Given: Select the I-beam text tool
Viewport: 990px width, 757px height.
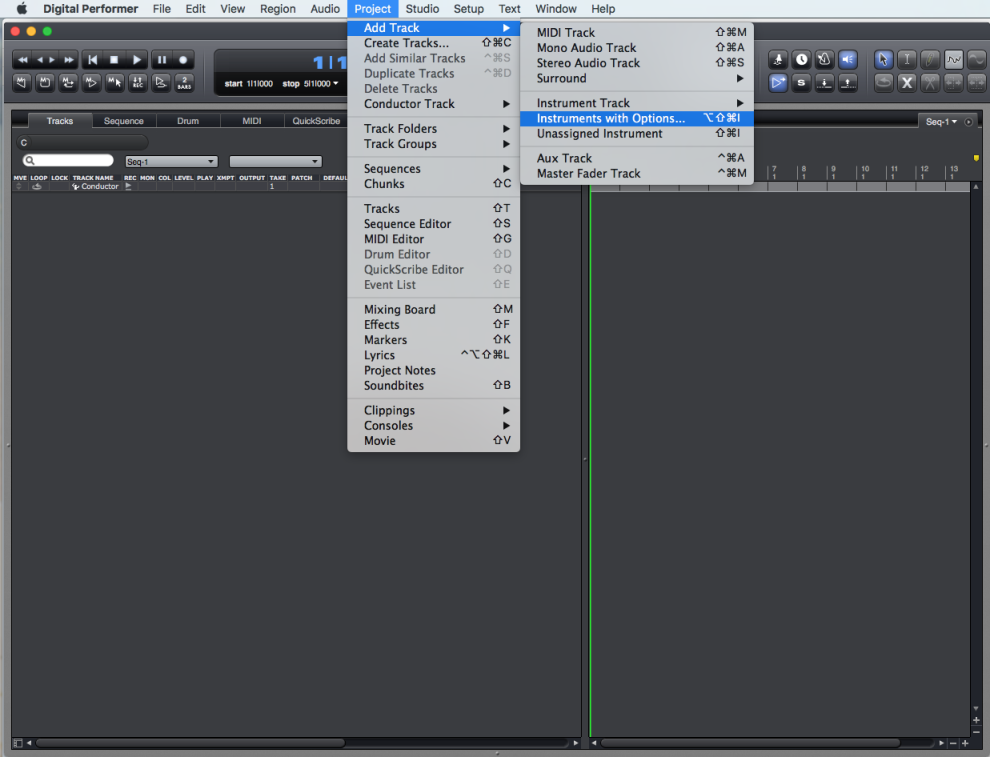Looking at the screenshot, I should click(907, 60).
